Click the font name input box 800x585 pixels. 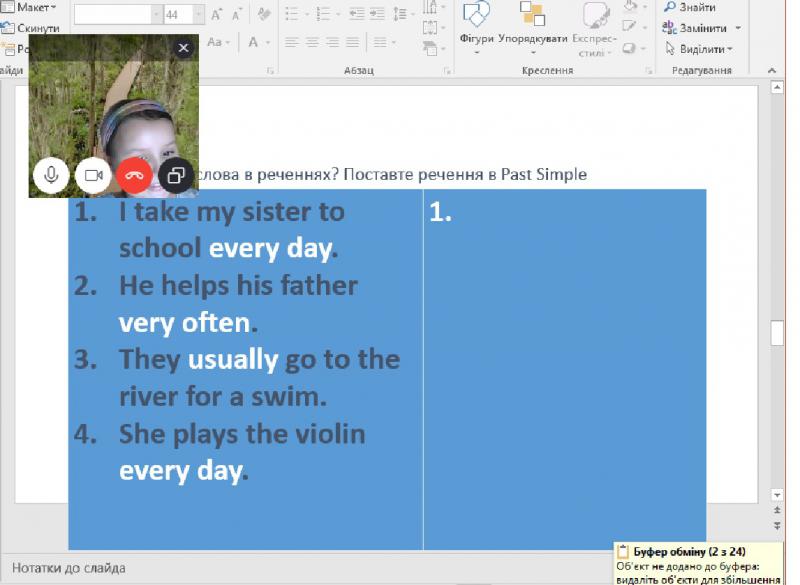point(113,15)
